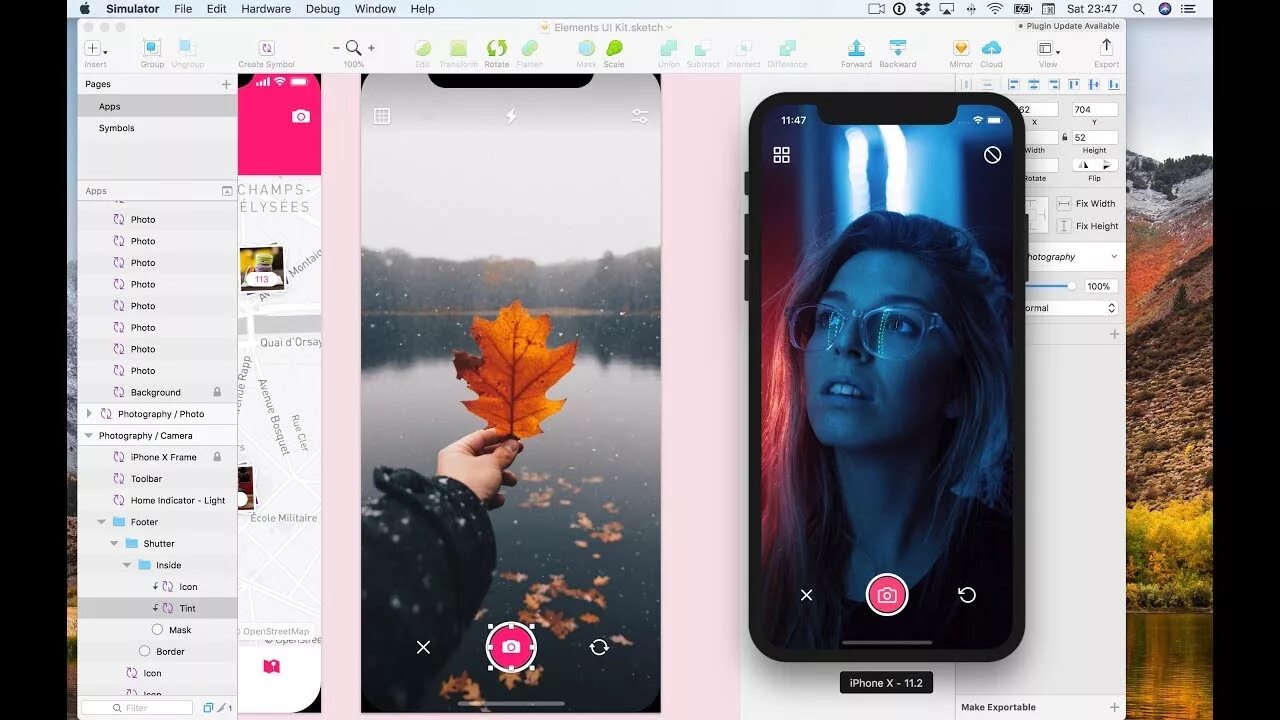The image size is (1280, 720).
Task: Toggle lock on Background layer
Action: [217, 392]
